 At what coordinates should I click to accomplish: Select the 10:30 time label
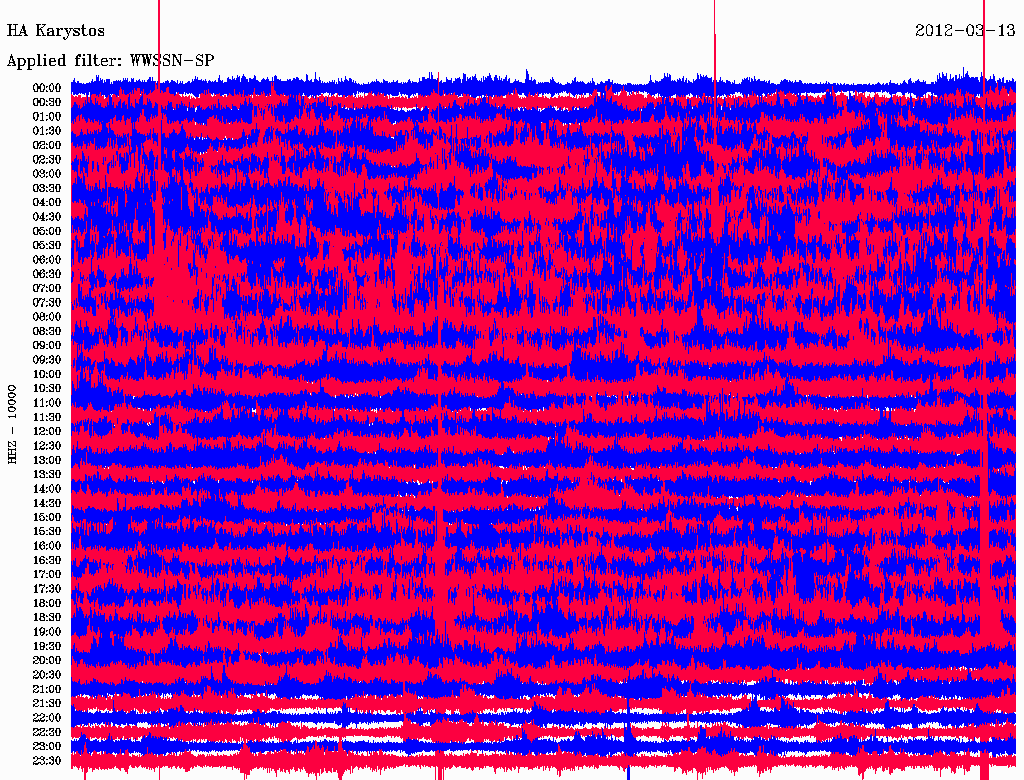click(47, 388)
